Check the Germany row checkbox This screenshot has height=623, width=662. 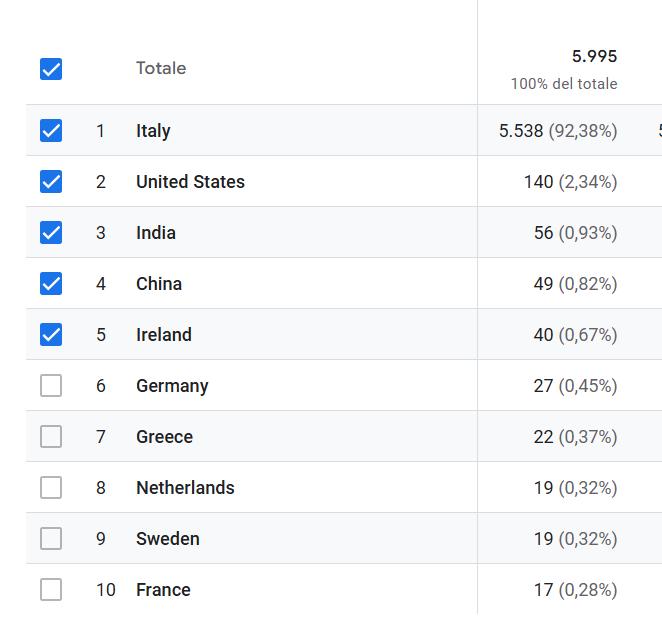pos(51,386)
